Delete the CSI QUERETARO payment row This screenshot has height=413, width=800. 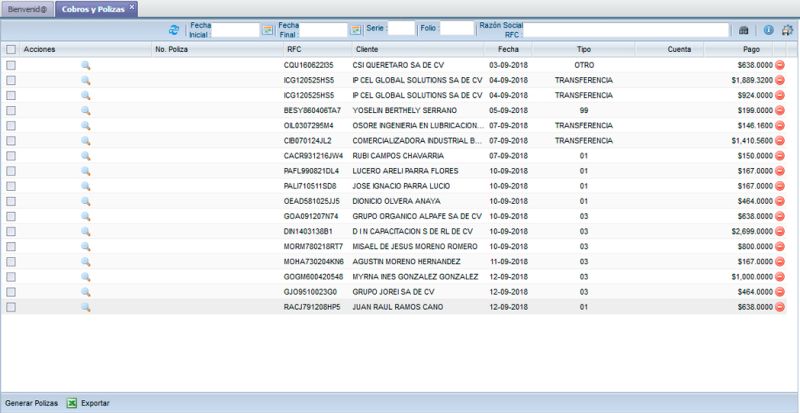pyautogui.click(x=780, y=64)
